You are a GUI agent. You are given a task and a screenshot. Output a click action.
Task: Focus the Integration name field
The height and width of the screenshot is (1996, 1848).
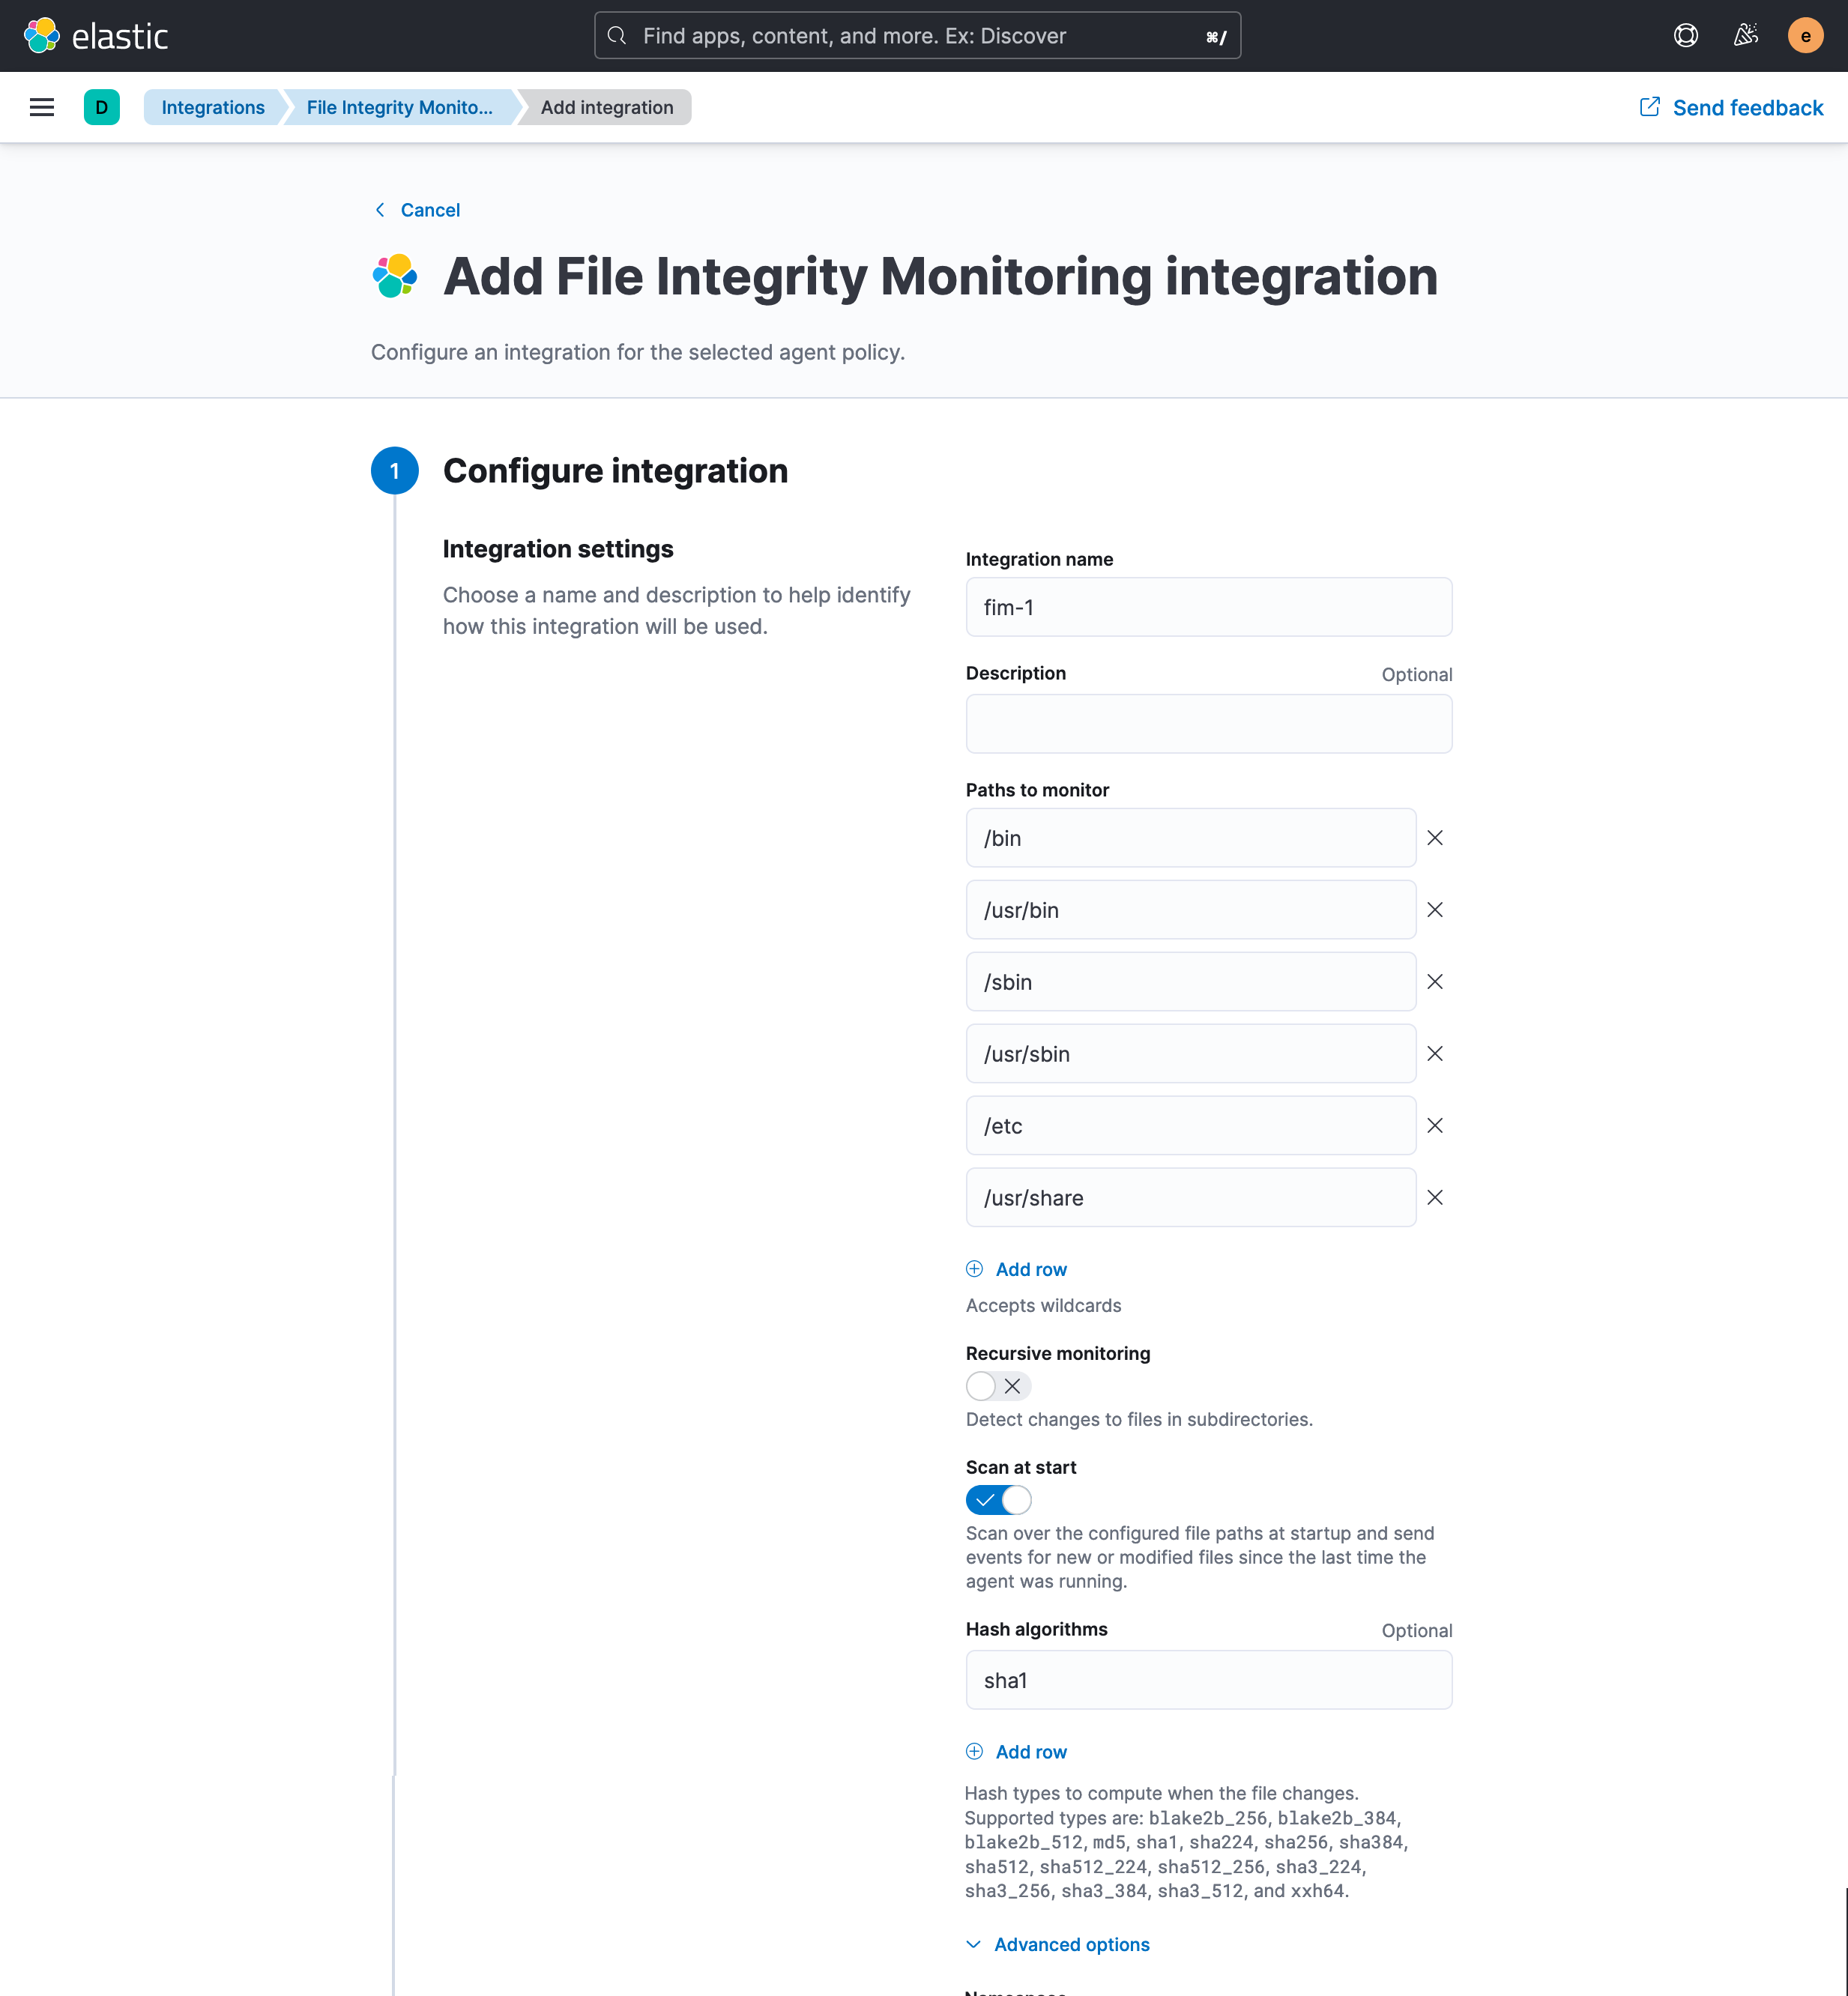tap(1208, 607)
